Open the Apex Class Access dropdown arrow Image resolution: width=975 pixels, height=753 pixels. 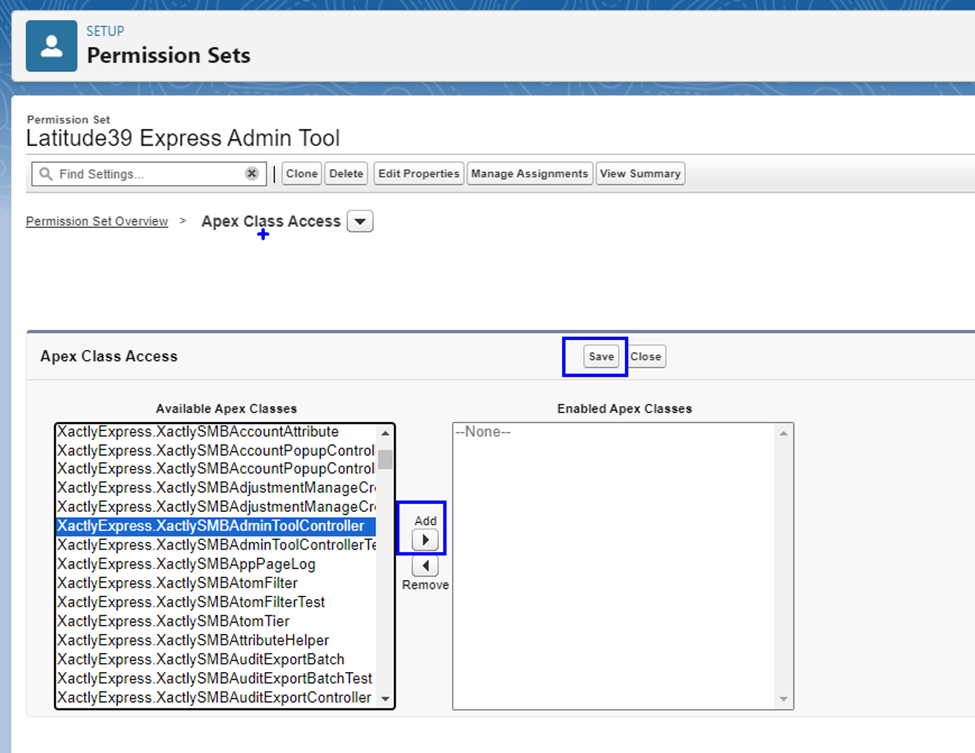(x=360, y=221)
